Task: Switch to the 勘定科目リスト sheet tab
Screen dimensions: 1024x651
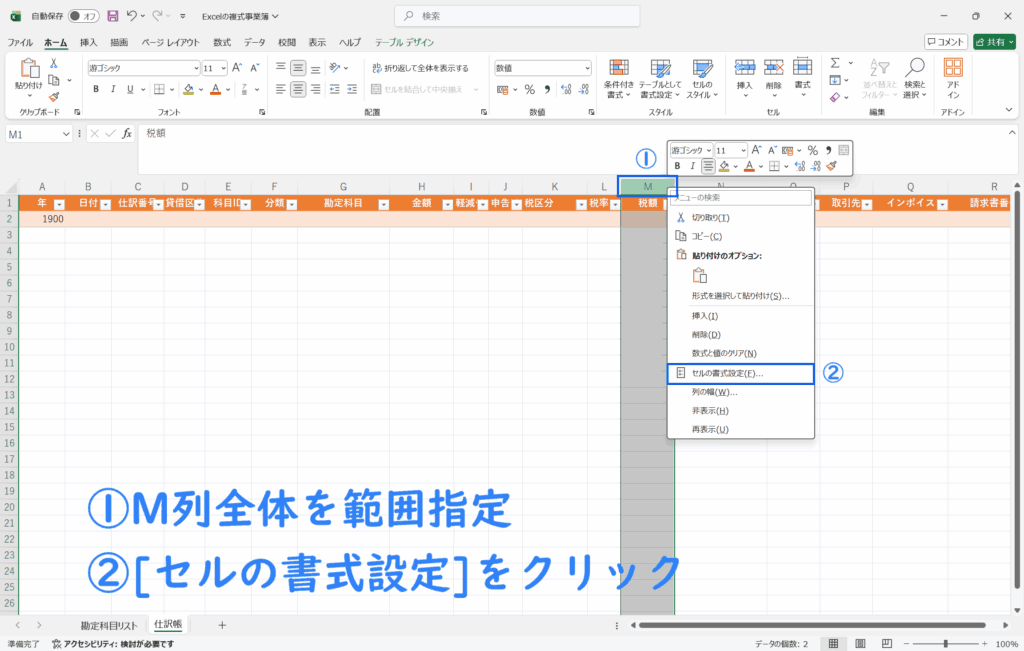Action: (x=109, y=624)
